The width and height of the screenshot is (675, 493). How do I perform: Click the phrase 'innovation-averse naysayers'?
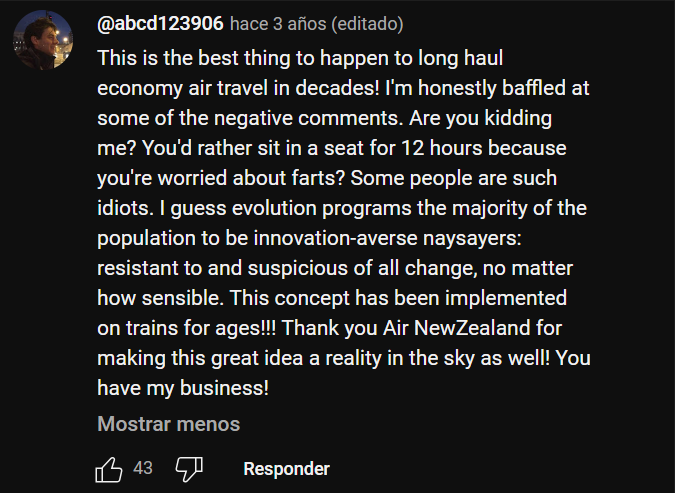click(387, 238)
